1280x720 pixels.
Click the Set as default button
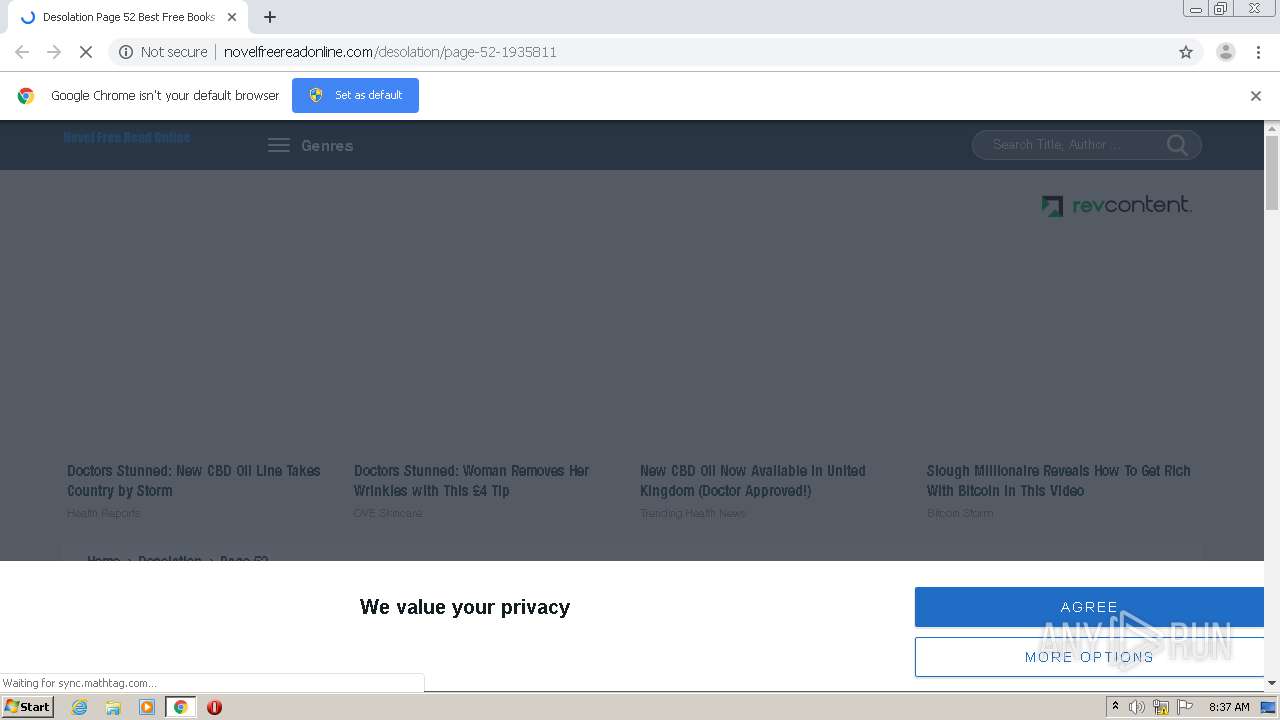point(355,95)
